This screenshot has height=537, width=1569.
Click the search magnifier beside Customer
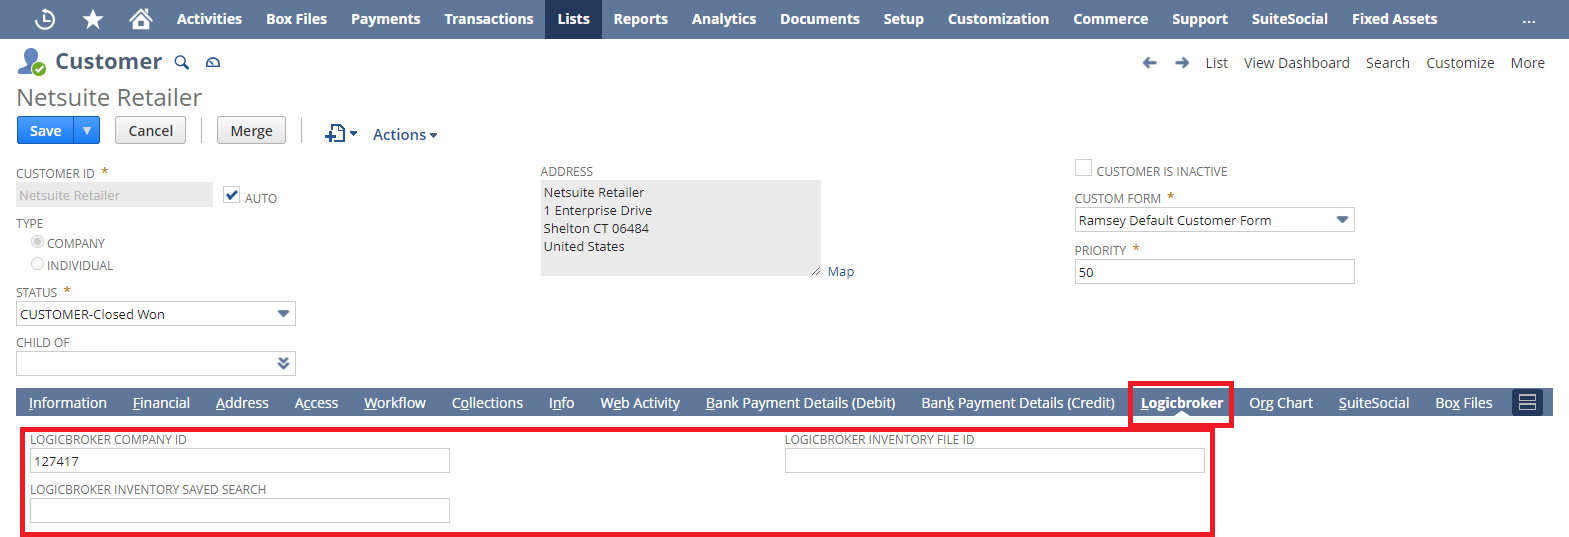pyautogui.click(x=182, y=63)
